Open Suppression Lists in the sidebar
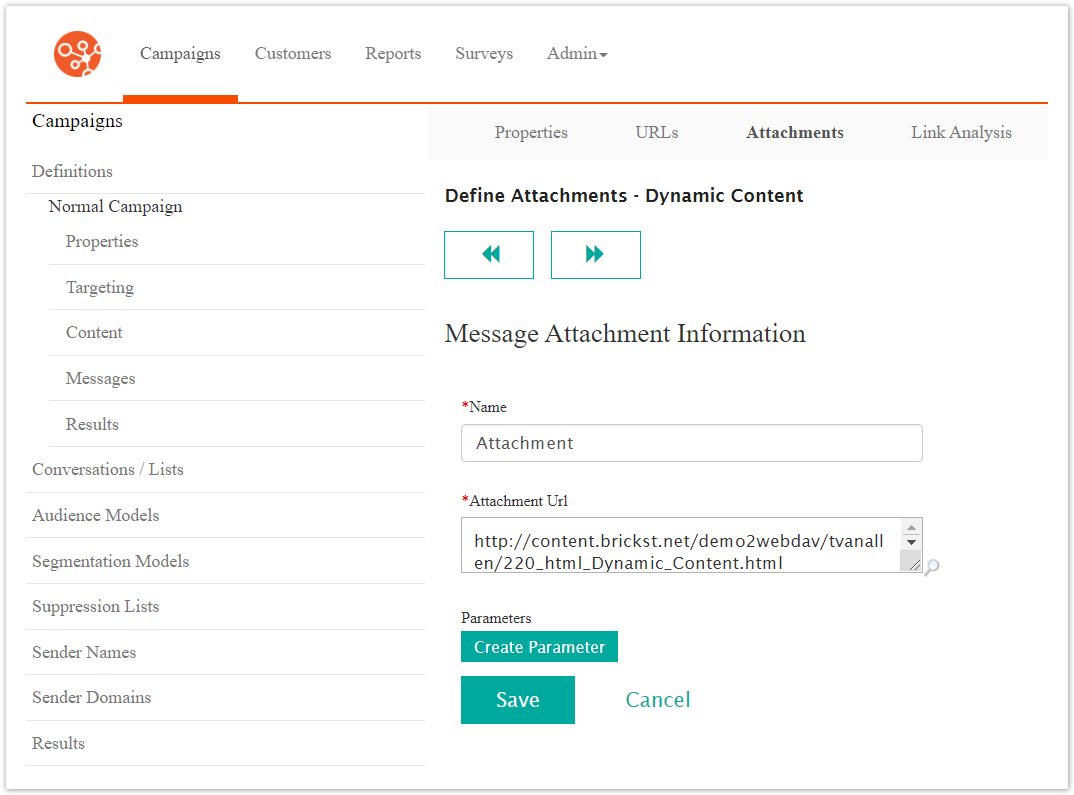The image size is (1074, 795). (95, 606)
